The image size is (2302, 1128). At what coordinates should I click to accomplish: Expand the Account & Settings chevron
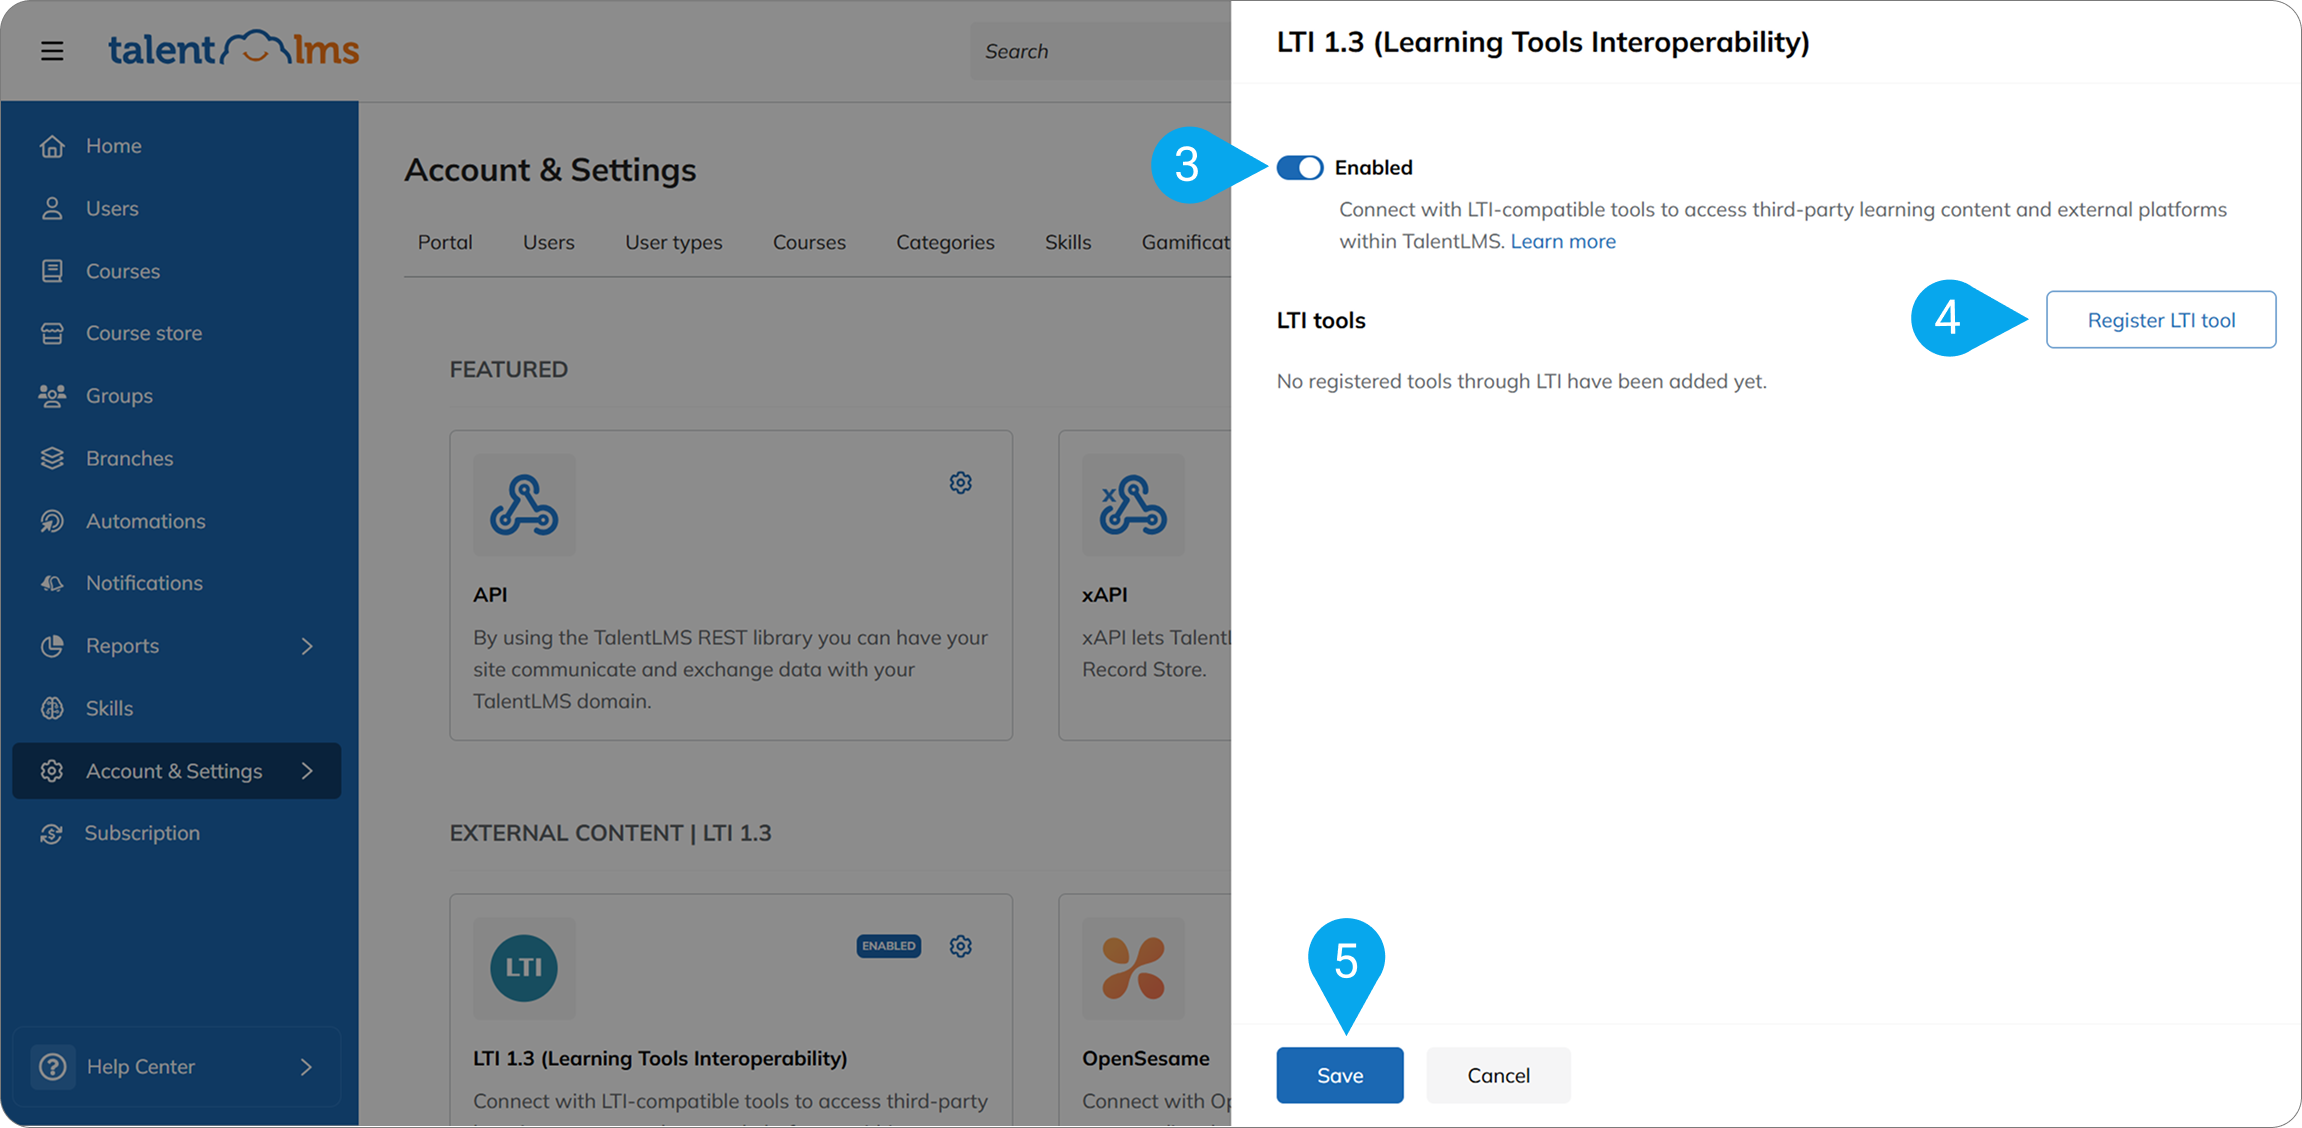click(x=307, y=771)
